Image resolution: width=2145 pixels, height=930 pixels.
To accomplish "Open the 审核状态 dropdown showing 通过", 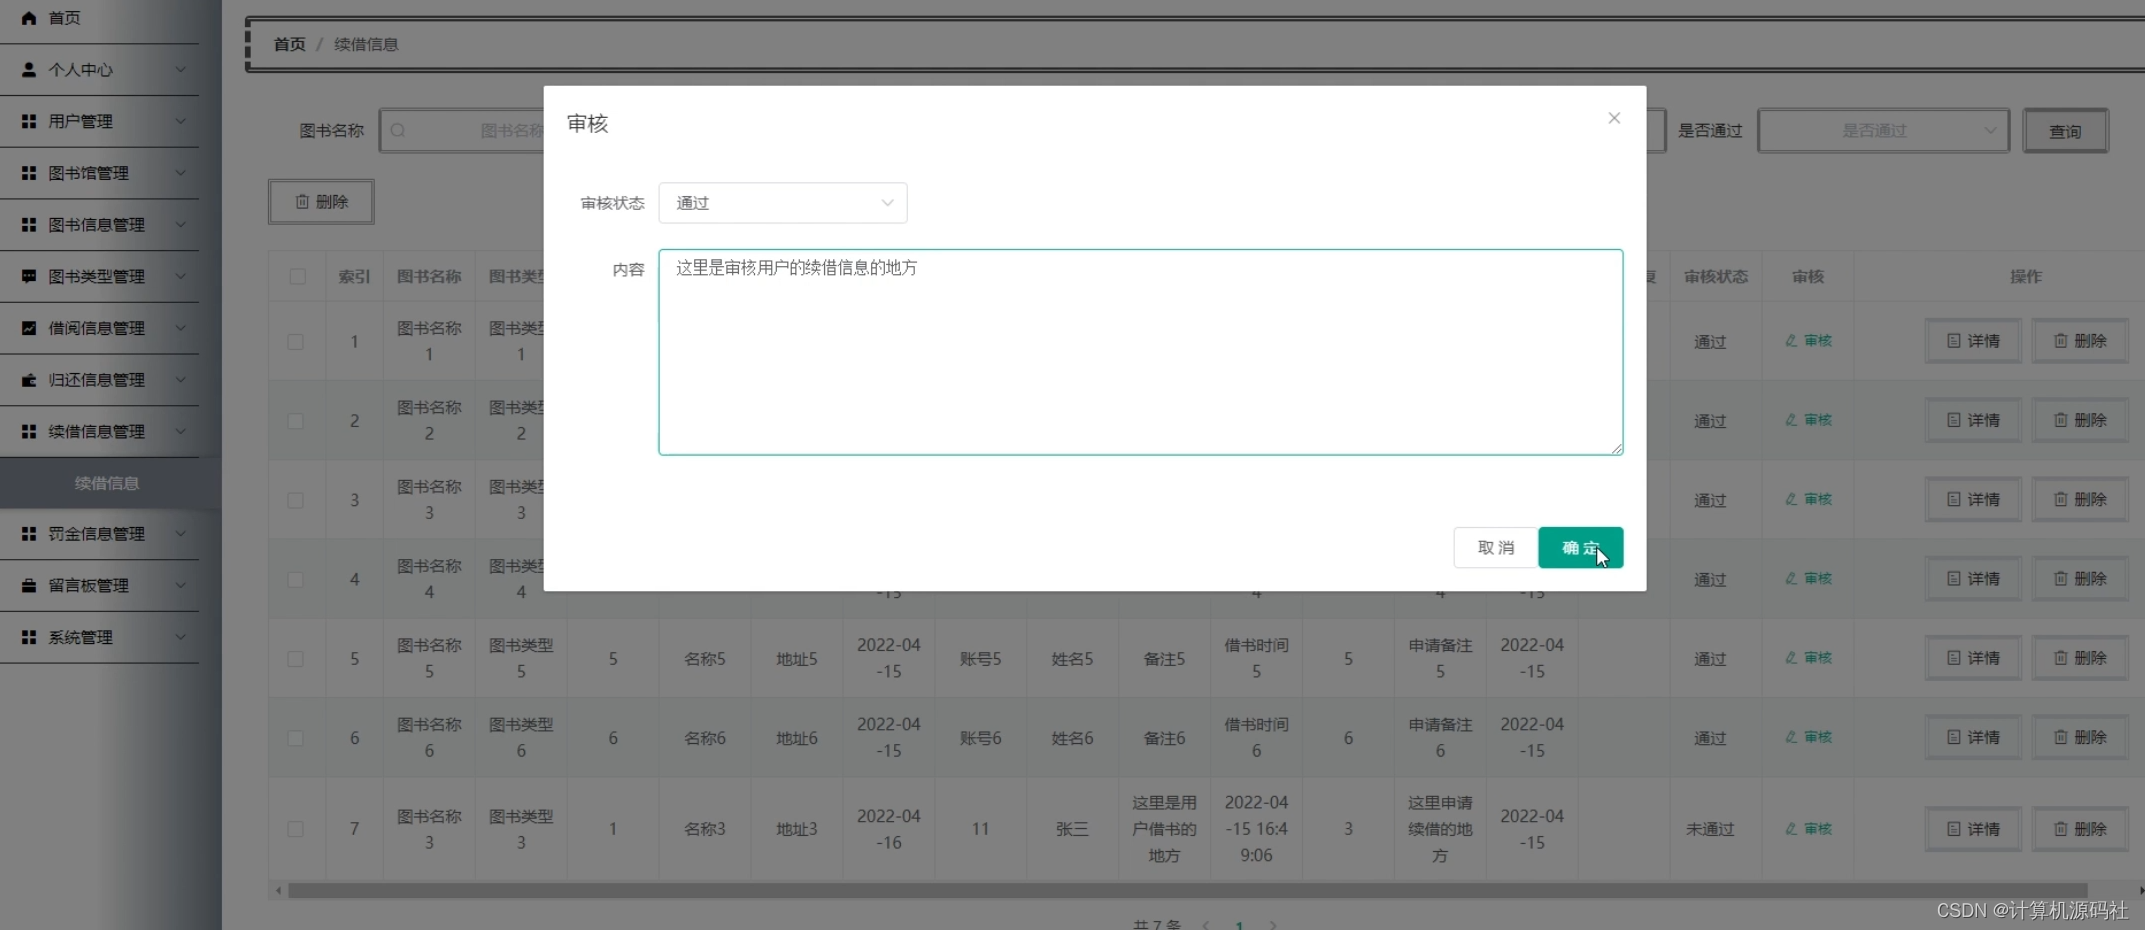I will coord(783,203).
